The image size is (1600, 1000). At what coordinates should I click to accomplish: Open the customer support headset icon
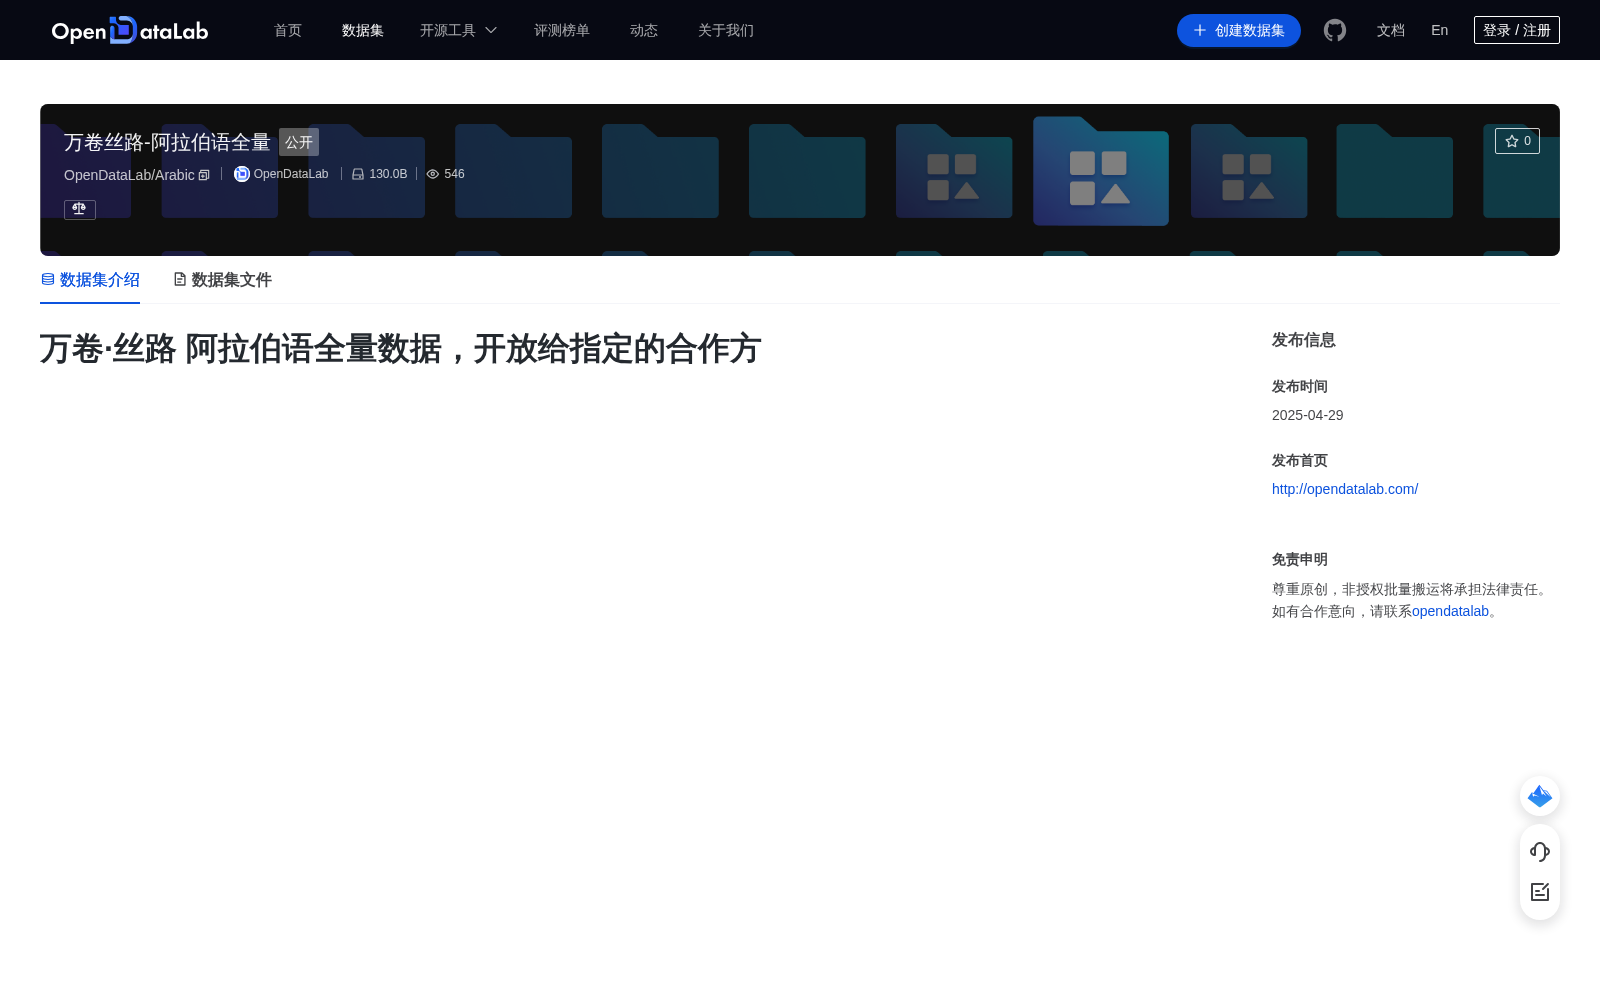click(1540, 852)
